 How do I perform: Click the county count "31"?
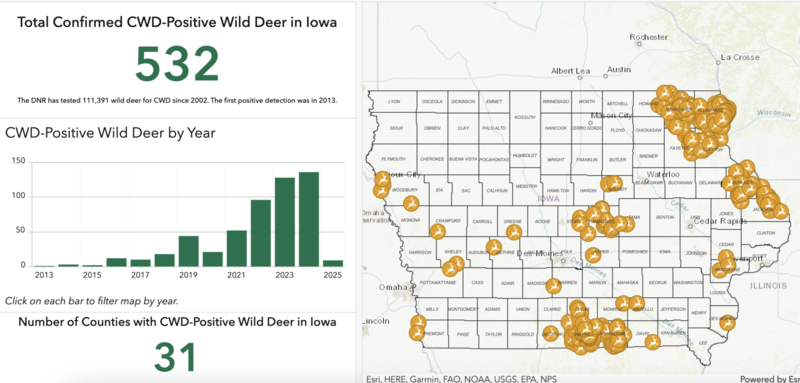pyautogui.click(x=176, y=357)
